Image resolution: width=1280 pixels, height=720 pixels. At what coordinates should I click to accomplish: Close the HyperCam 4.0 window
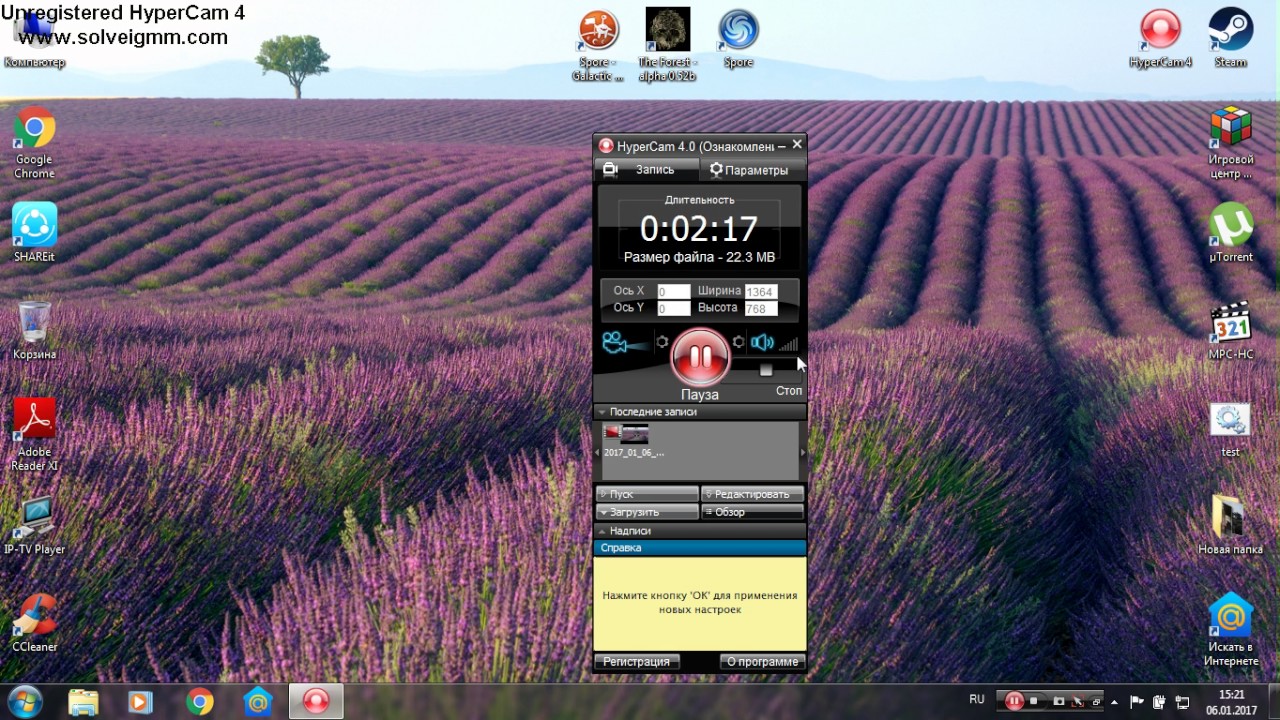tap(797, 145)
